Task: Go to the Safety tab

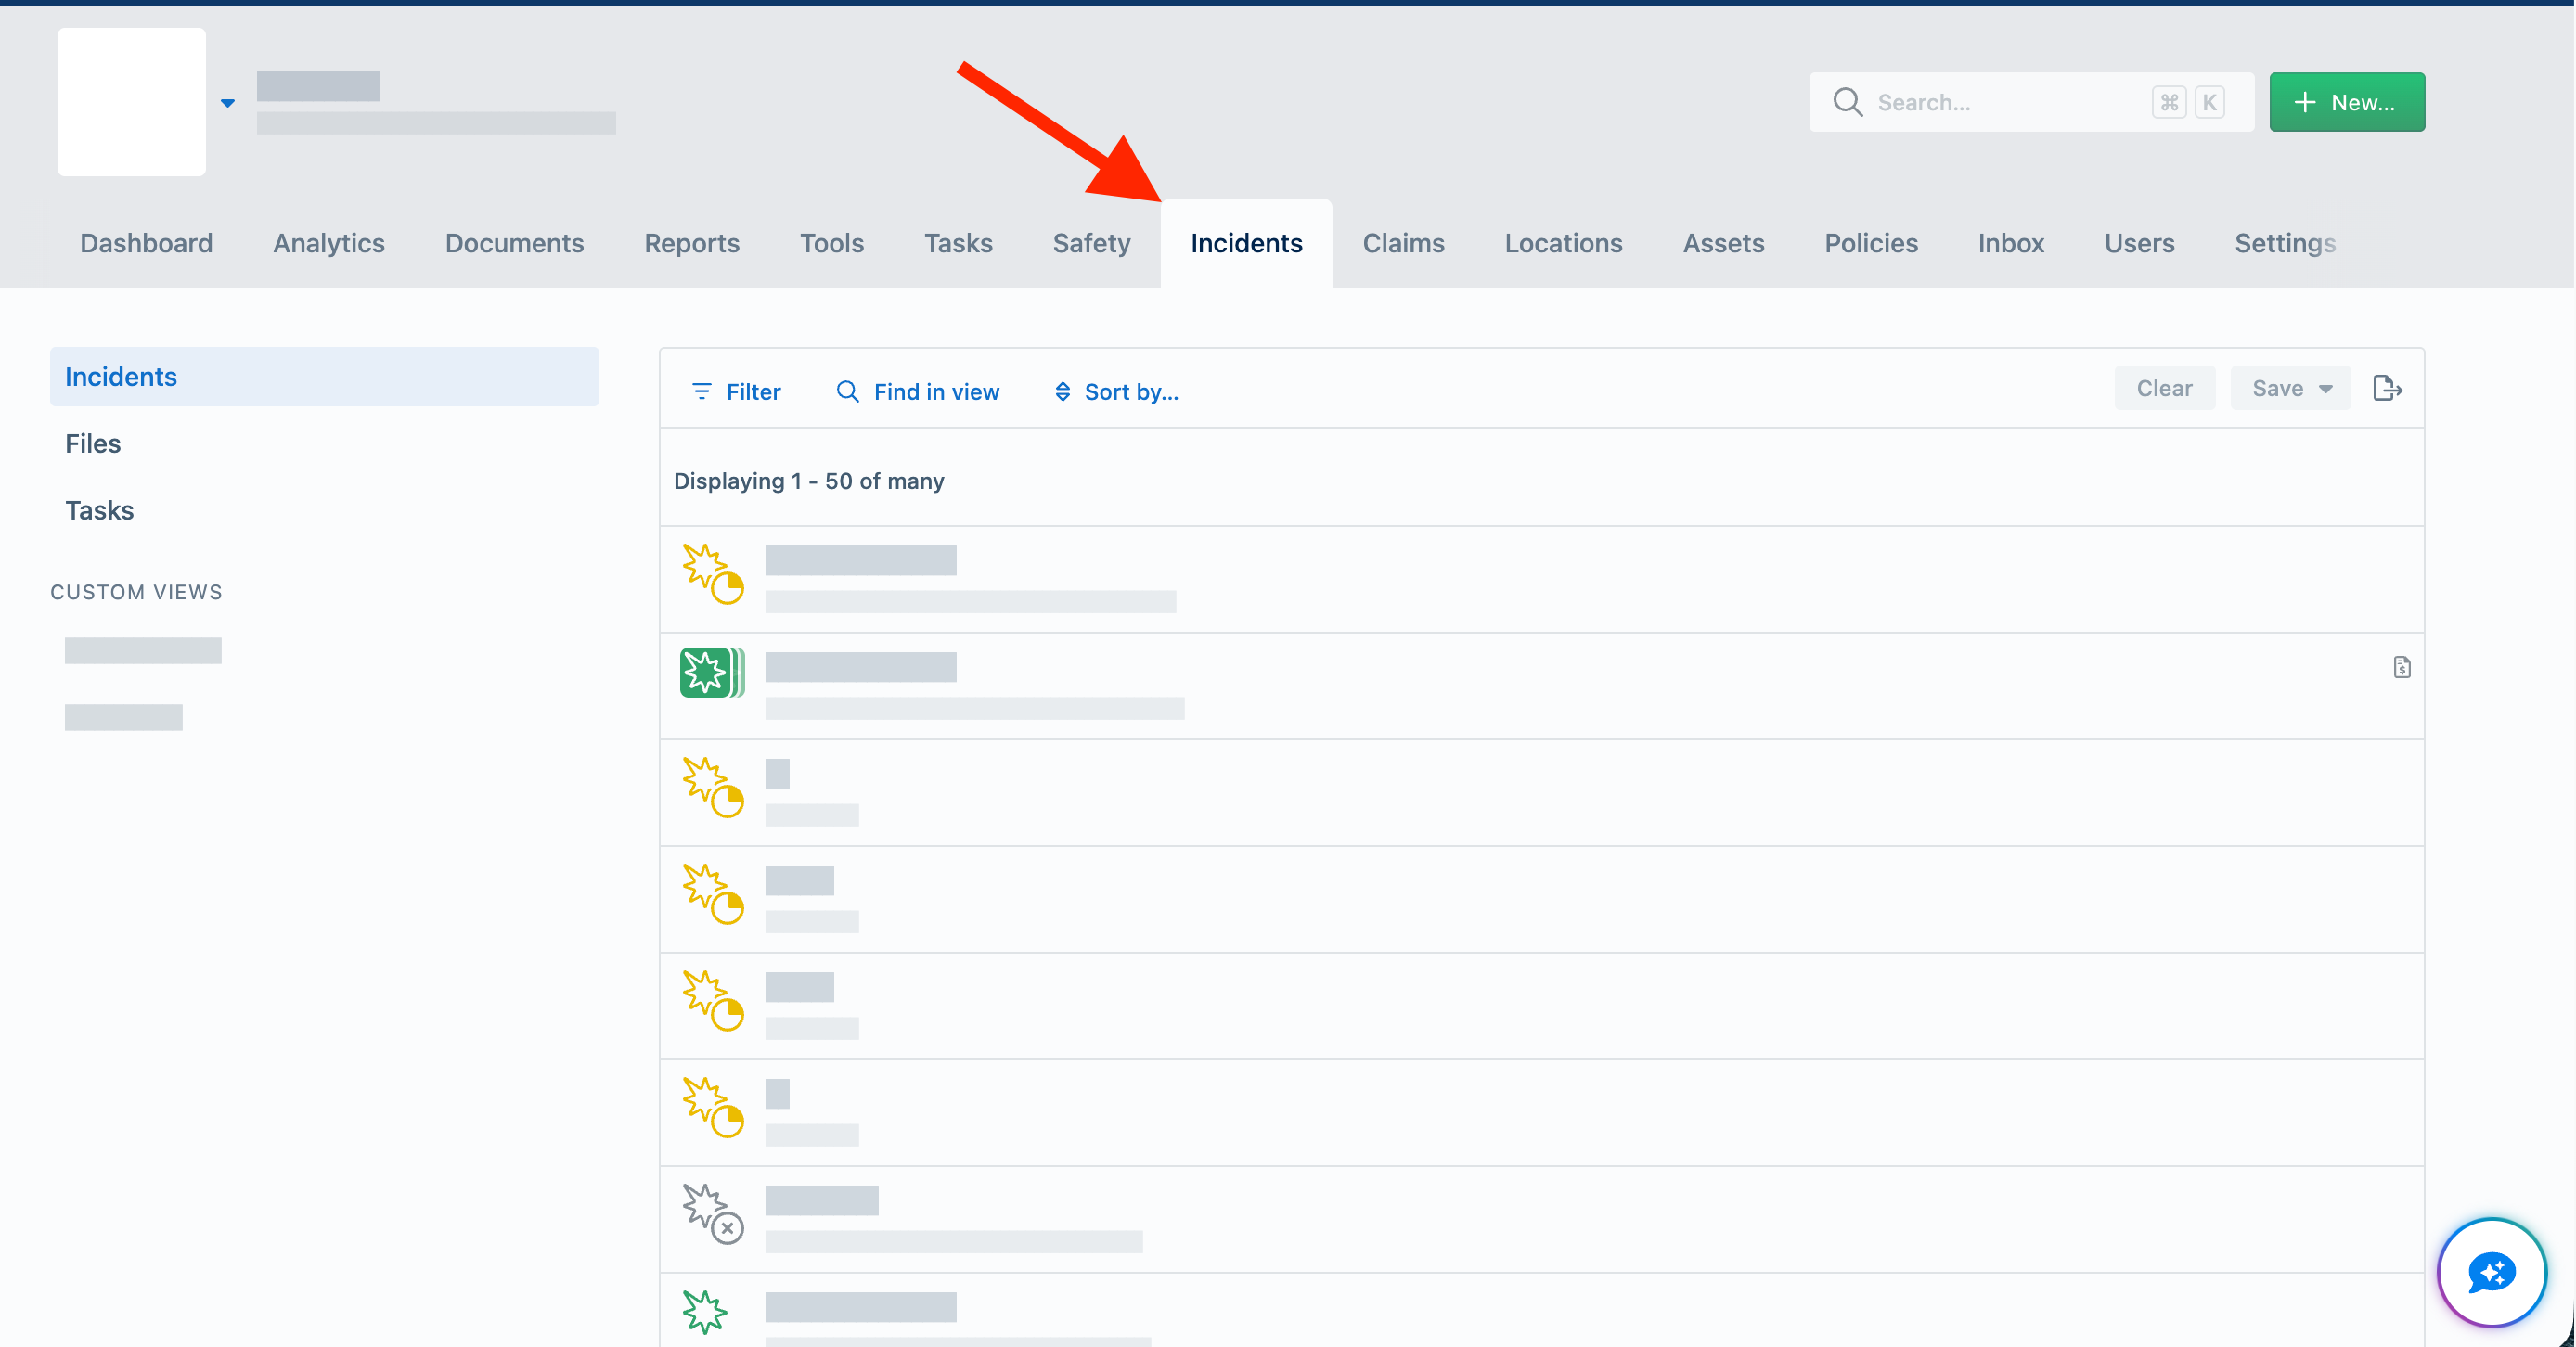Action: tap(1091, 243)
